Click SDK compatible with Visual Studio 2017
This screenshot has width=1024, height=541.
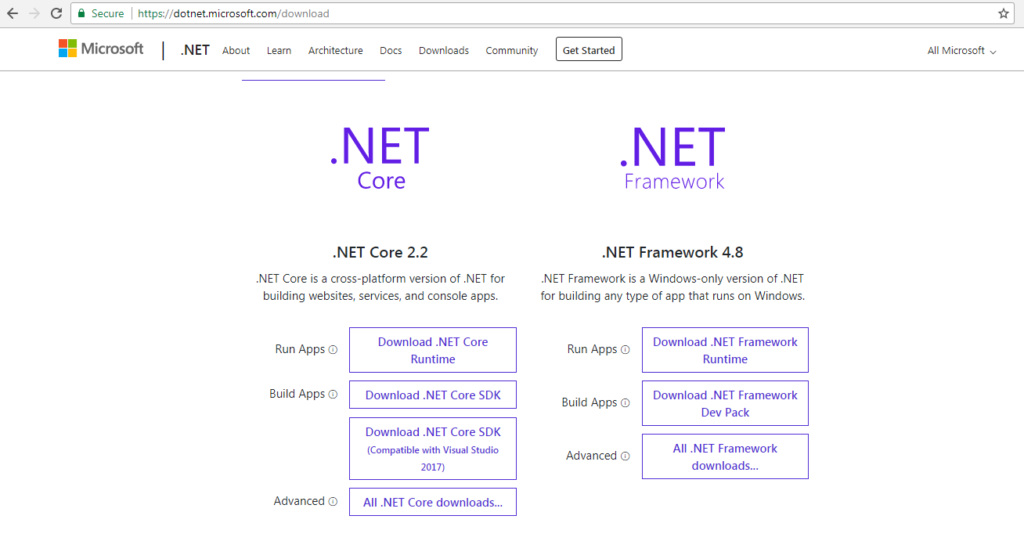click(432, 449)
